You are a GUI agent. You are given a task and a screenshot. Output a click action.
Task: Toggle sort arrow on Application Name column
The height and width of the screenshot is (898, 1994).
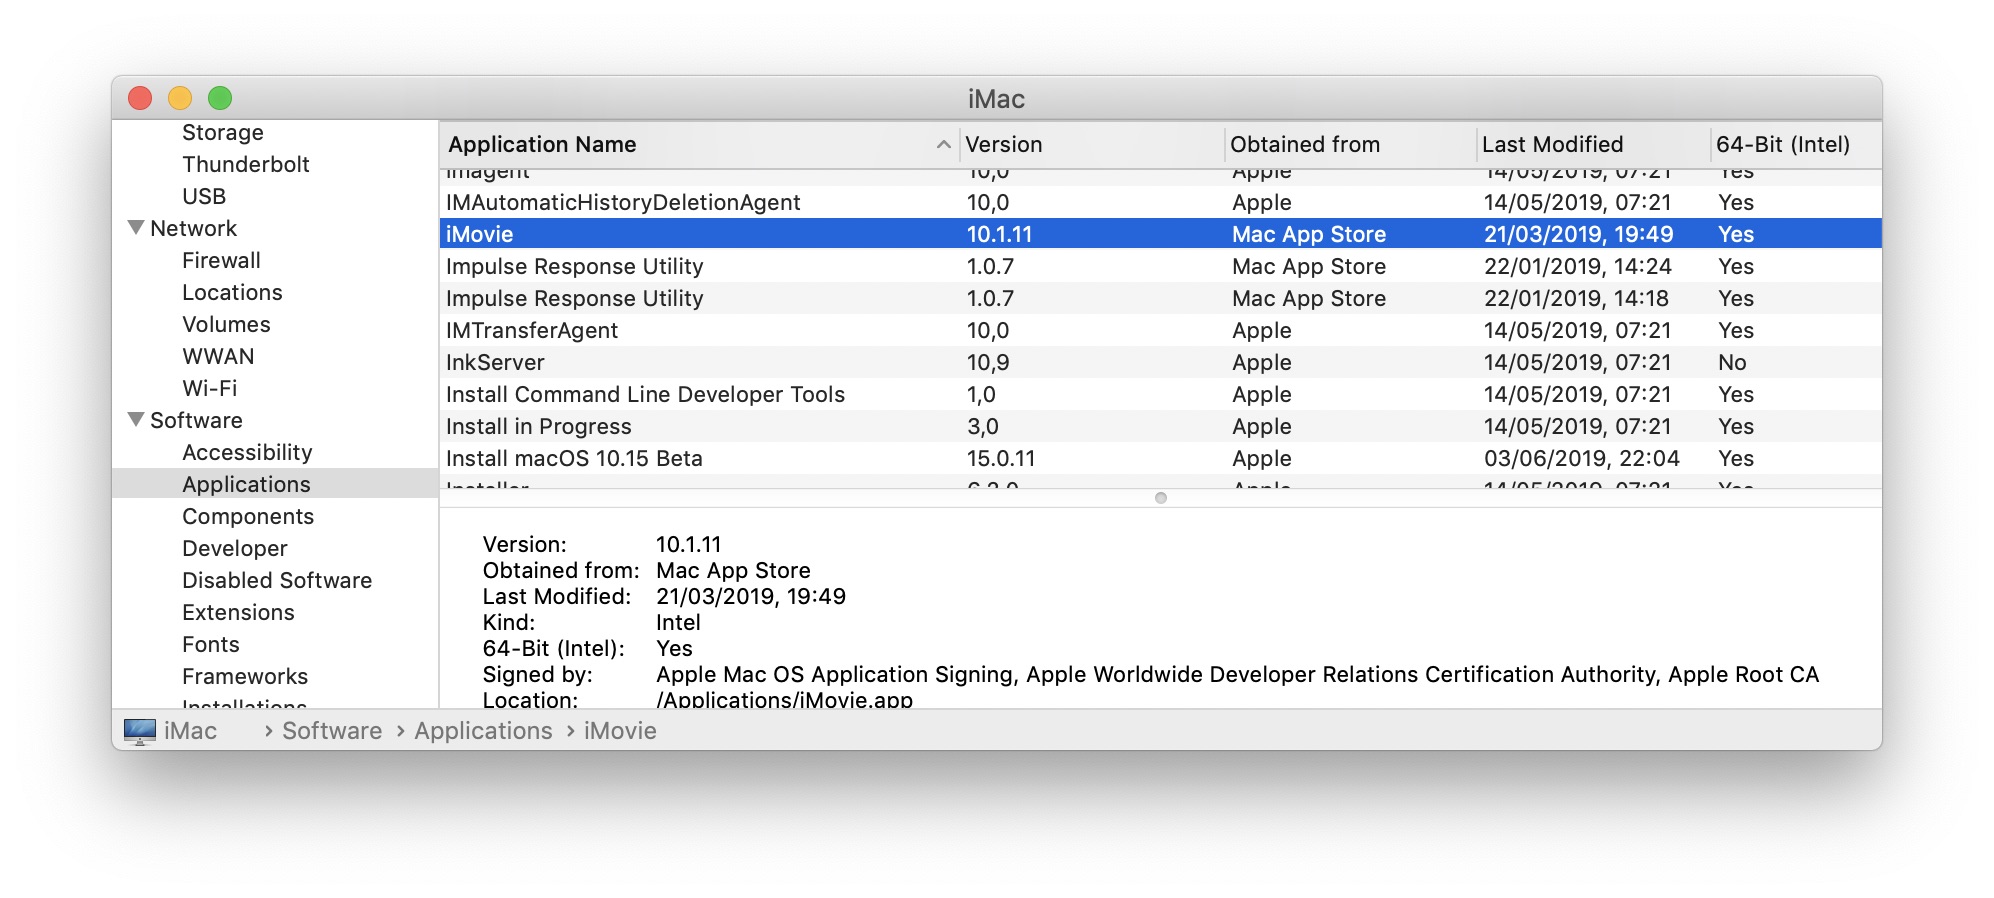point(943,145)
